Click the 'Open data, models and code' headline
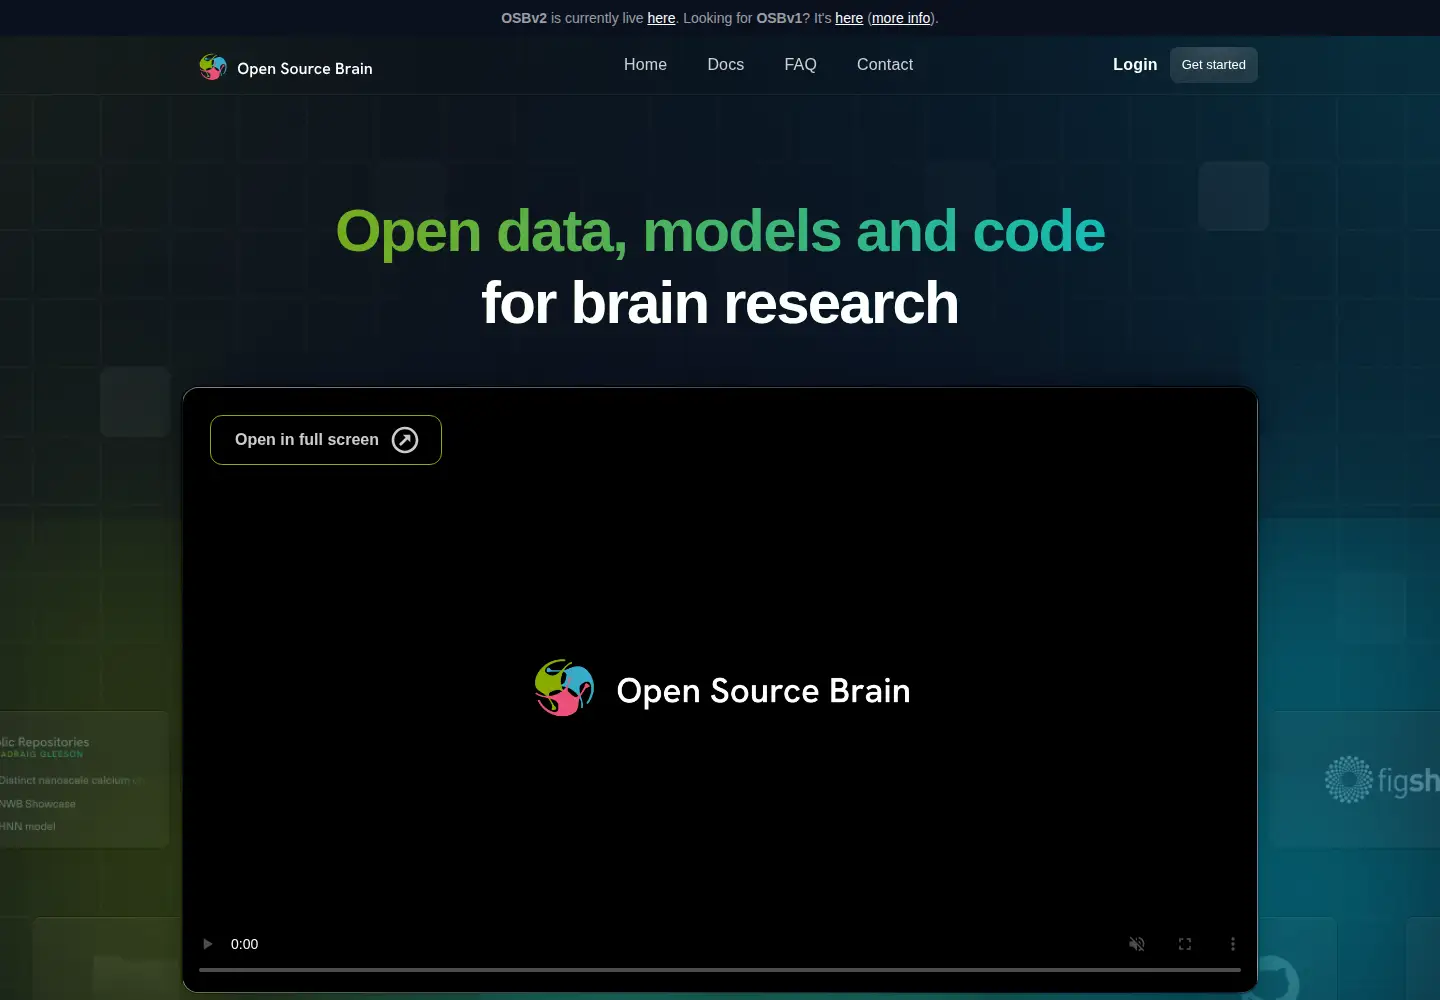The image size is (1440, 1000). [720, 231]
